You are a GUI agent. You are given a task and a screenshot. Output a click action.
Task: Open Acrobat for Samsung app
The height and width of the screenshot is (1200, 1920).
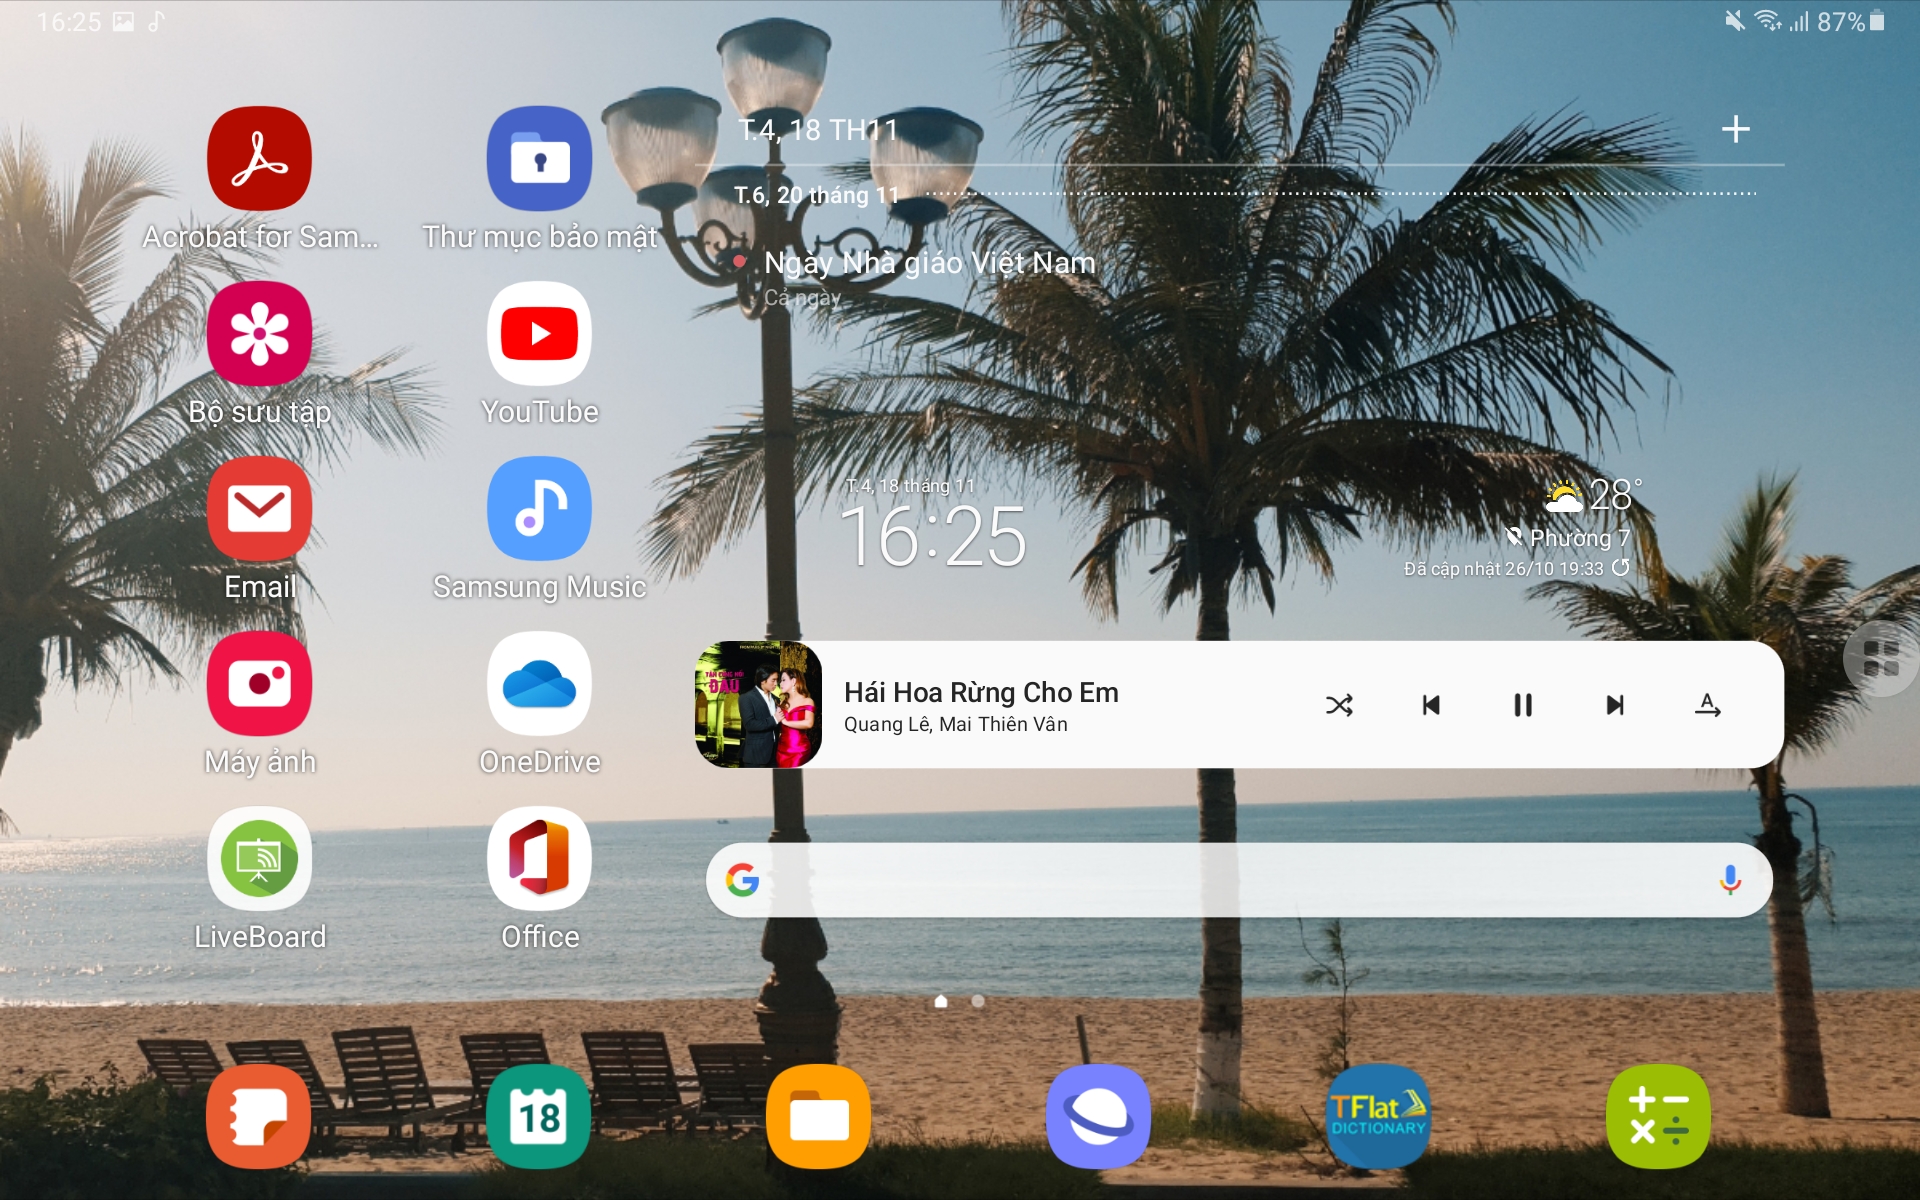click(x=261, y=158)
